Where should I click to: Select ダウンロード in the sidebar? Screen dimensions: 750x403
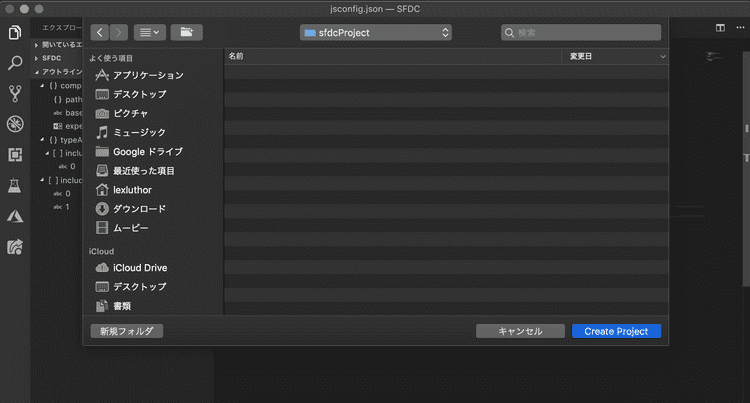[x=139, y=209]
